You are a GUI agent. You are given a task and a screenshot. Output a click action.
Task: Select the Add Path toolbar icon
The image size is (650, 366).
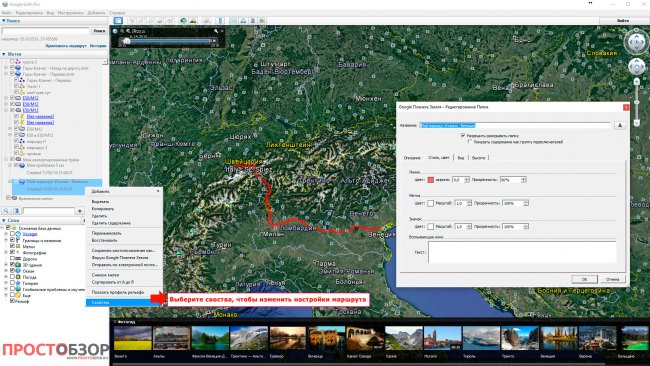tap(150, 20)
